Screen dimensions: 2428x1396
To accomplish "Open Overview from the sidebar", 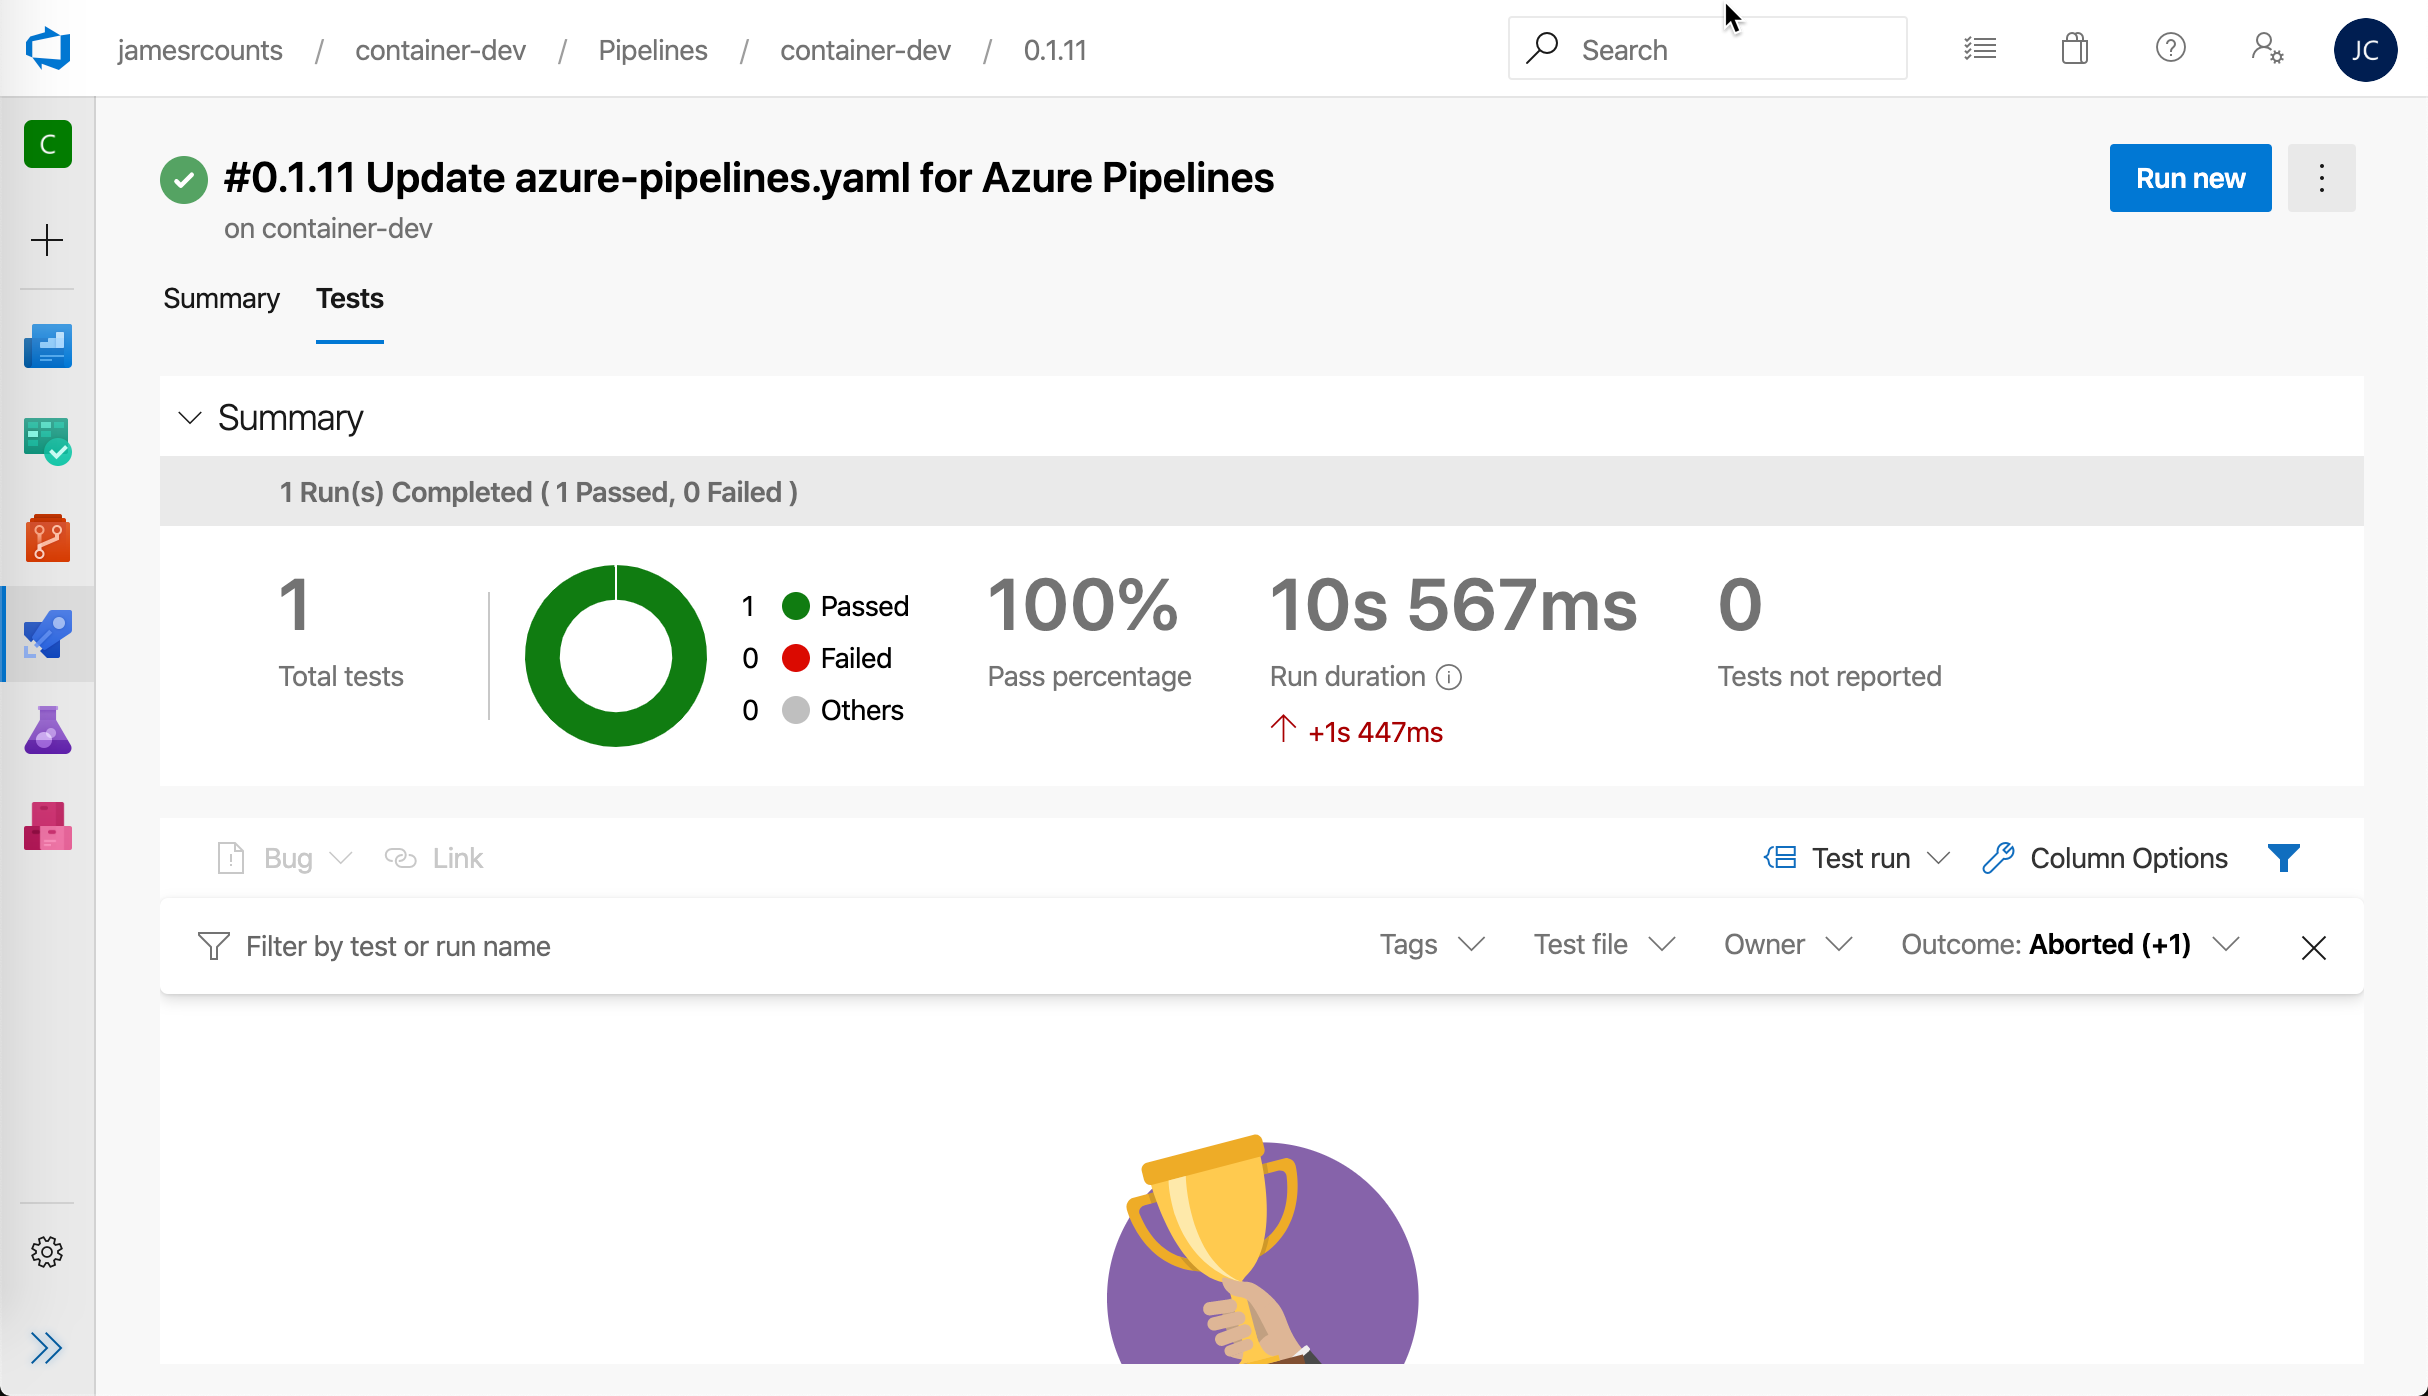I will [x=48, y=346].
